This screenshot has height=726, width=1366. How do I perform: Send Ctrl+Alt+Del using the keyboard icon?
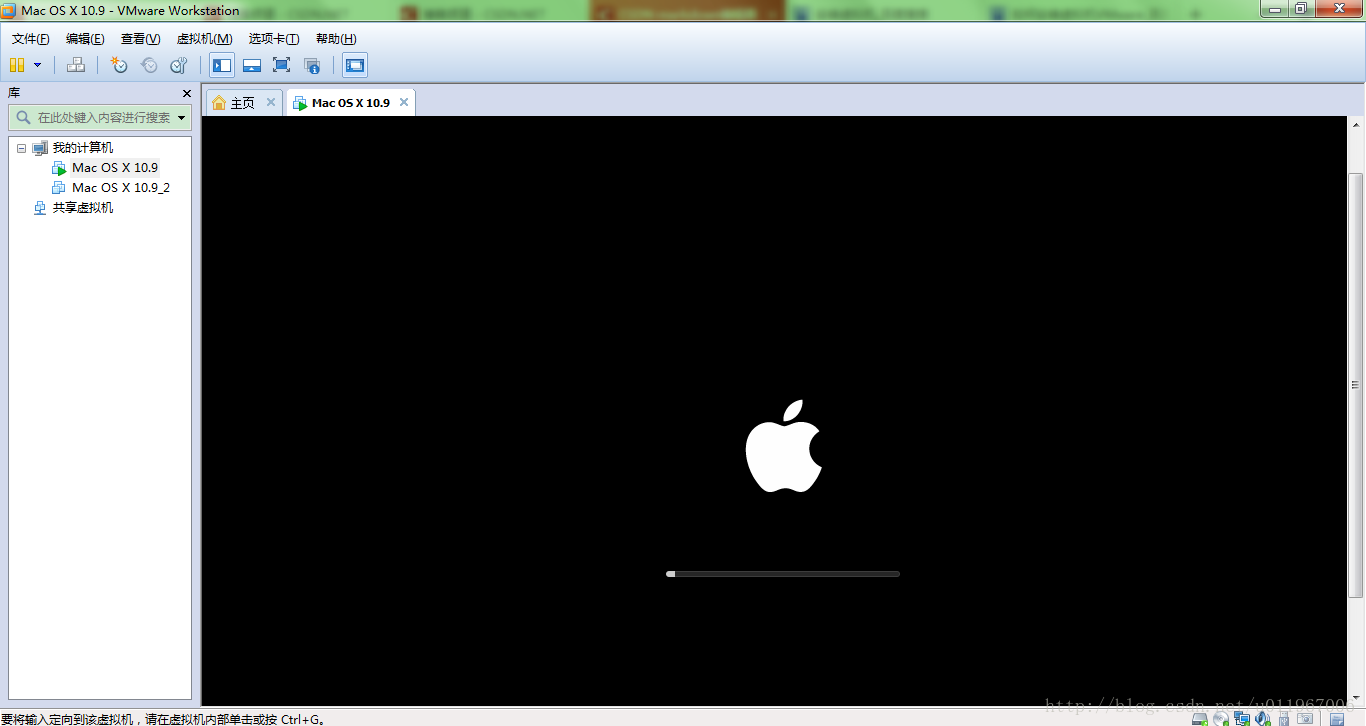pos(76,65)
